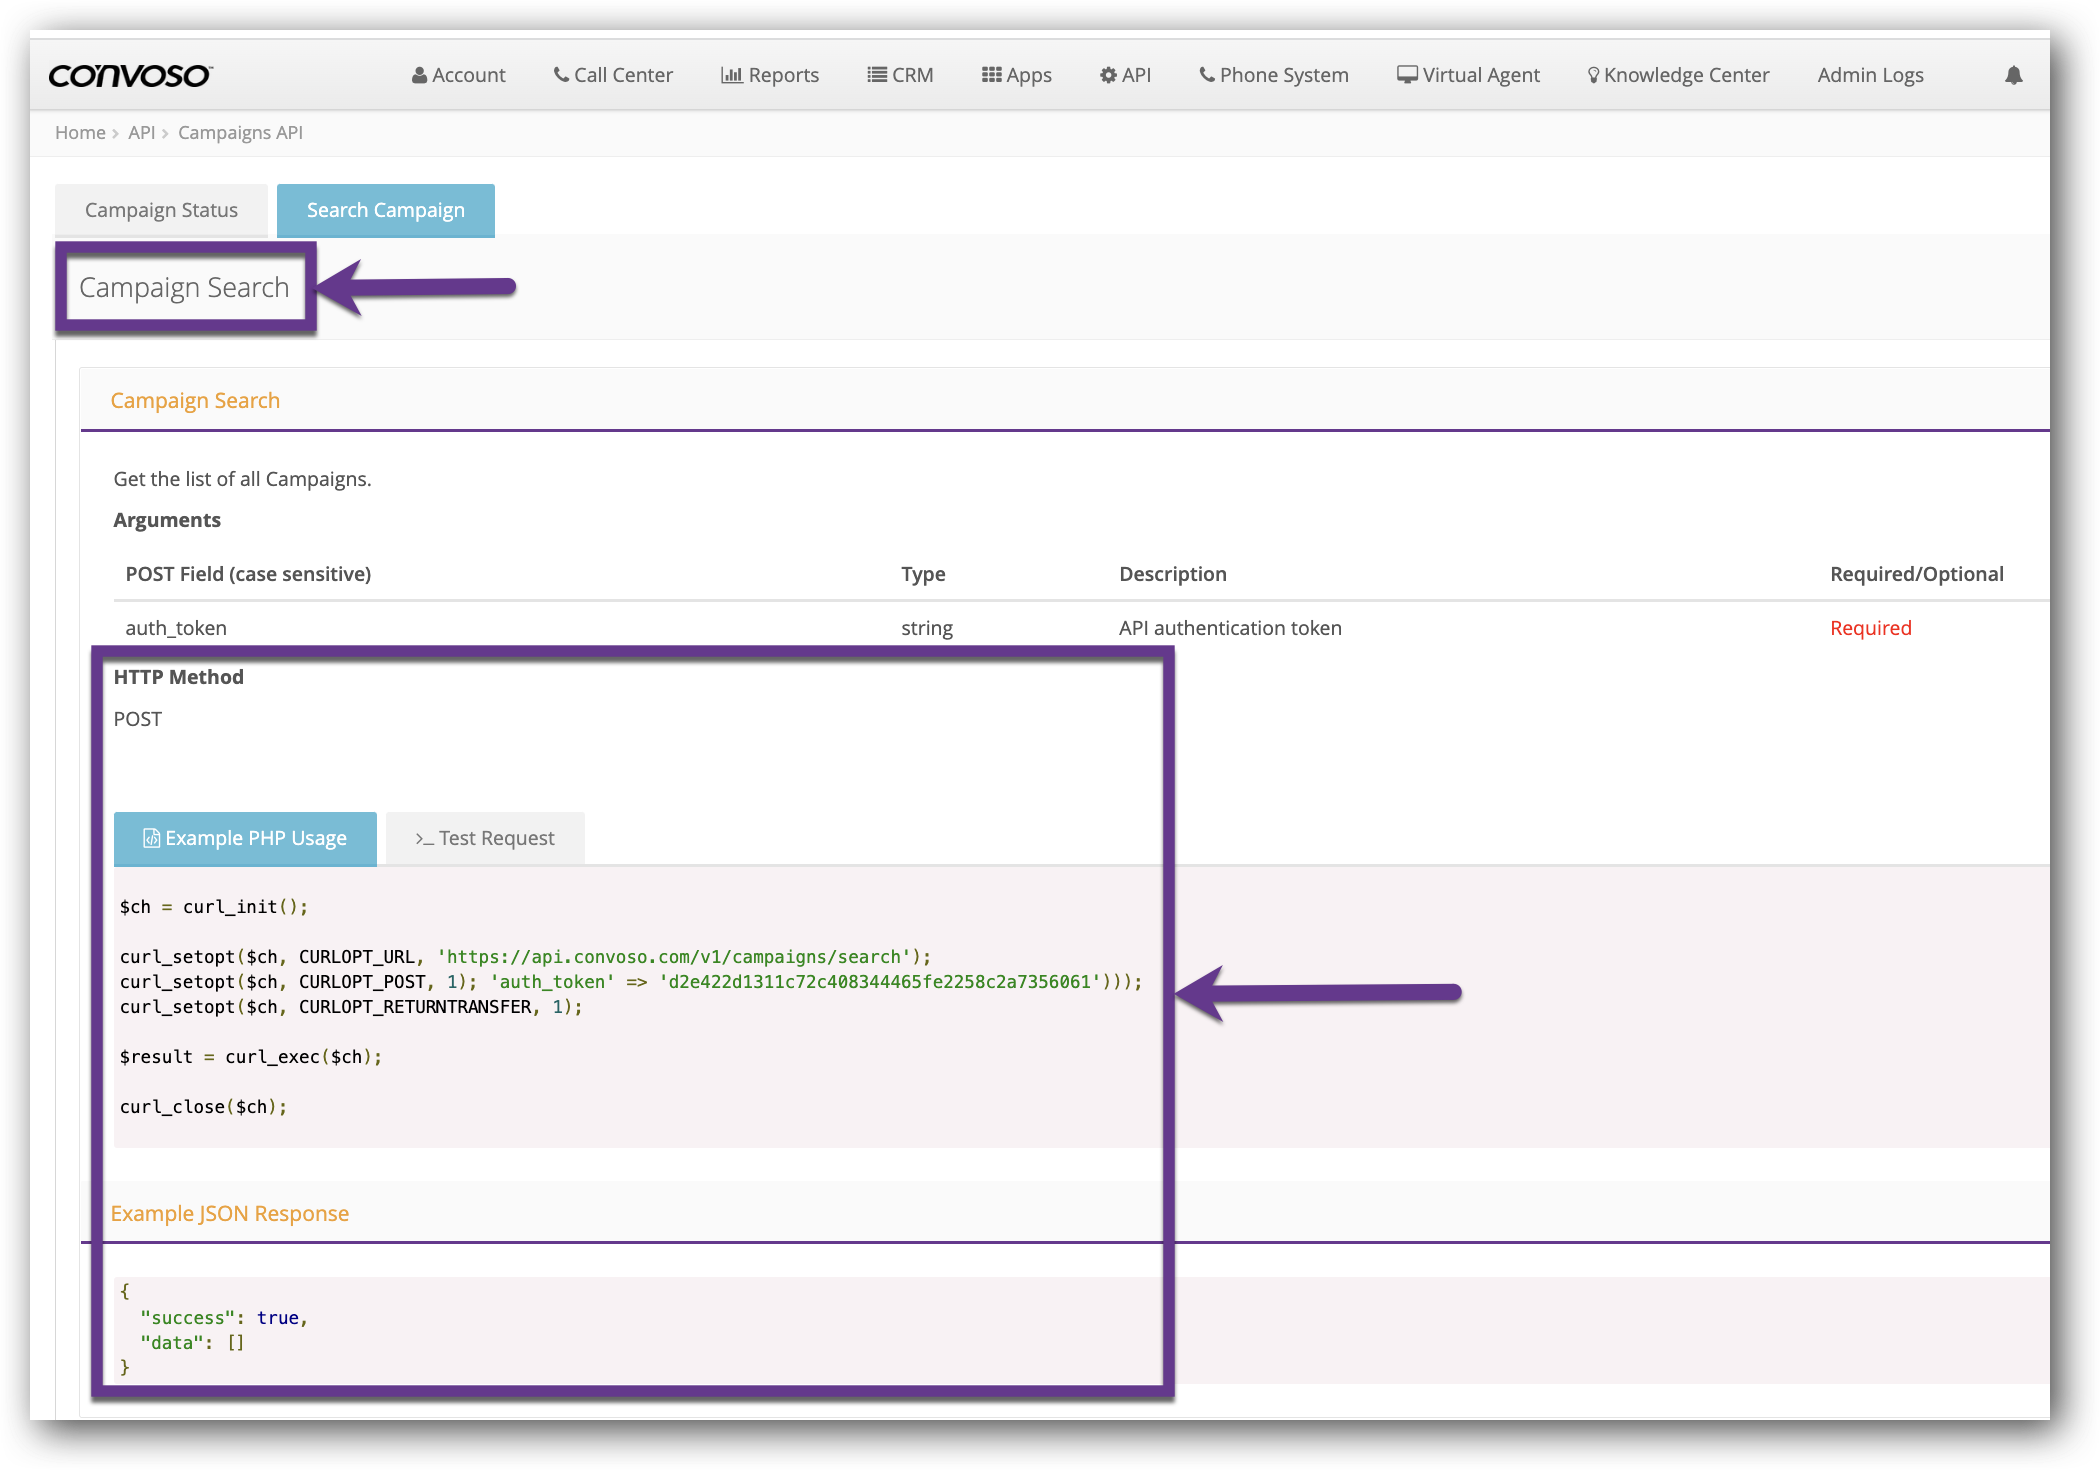The width and height of the screenshot is (2100, 1470).
Task: Click the CRM list icon
Action: point(877,75)
